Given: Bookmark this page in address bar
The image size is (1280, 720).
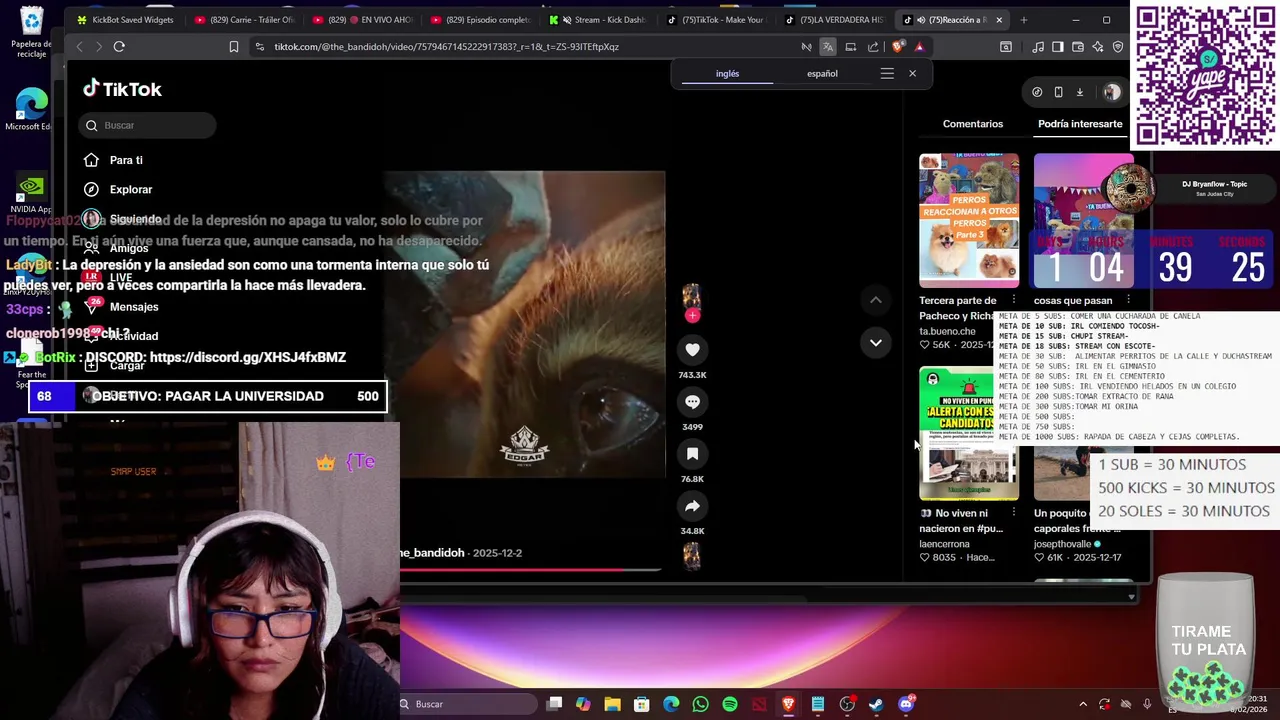Looking at the screenshot, I should (234, 46).
